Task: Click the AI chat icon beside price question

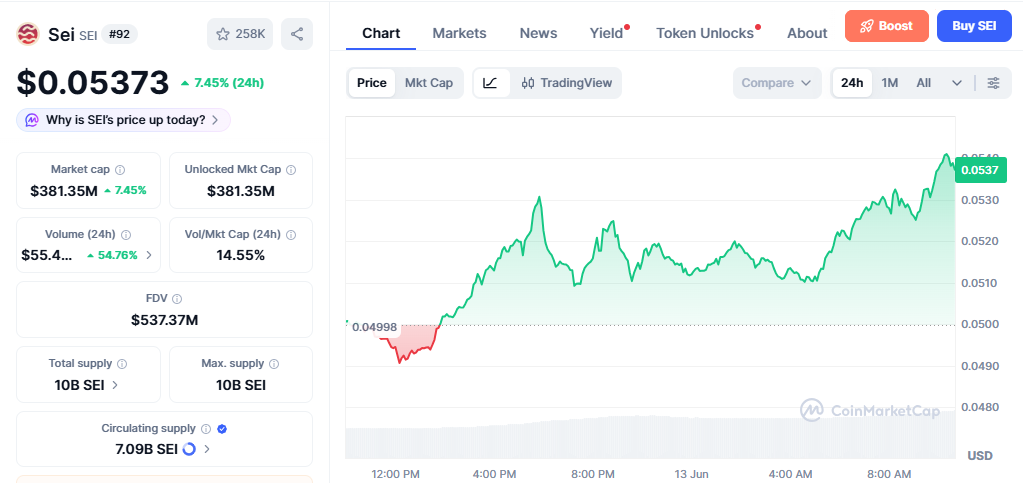Action: (32, 120)
